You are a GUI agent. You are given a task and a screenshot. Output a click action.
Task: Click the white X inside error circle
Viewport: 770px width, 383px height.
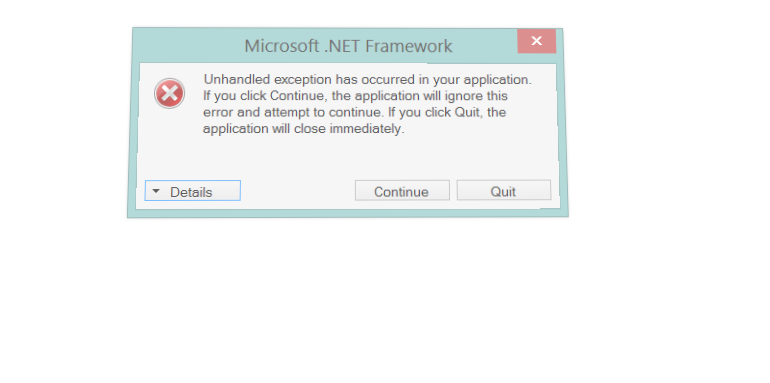(x=169, y=93)
